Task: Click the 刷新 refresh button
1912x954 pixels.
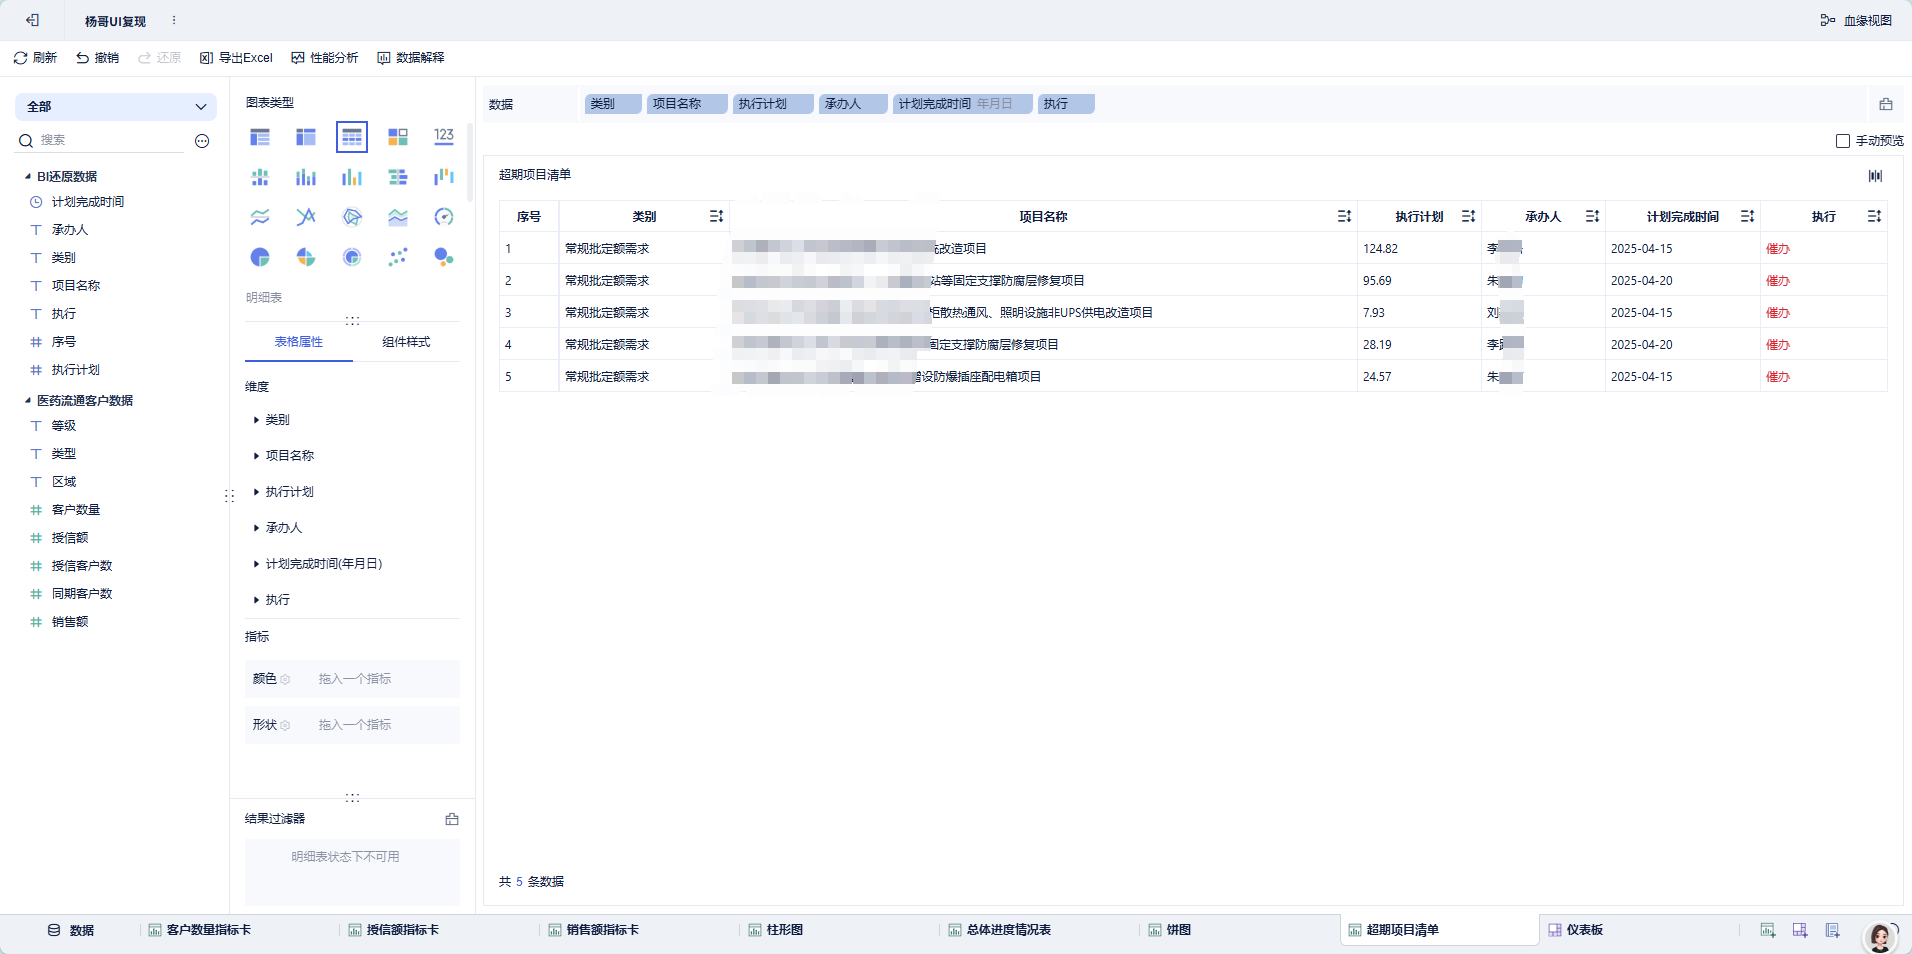Action: (x=35, y=58)
